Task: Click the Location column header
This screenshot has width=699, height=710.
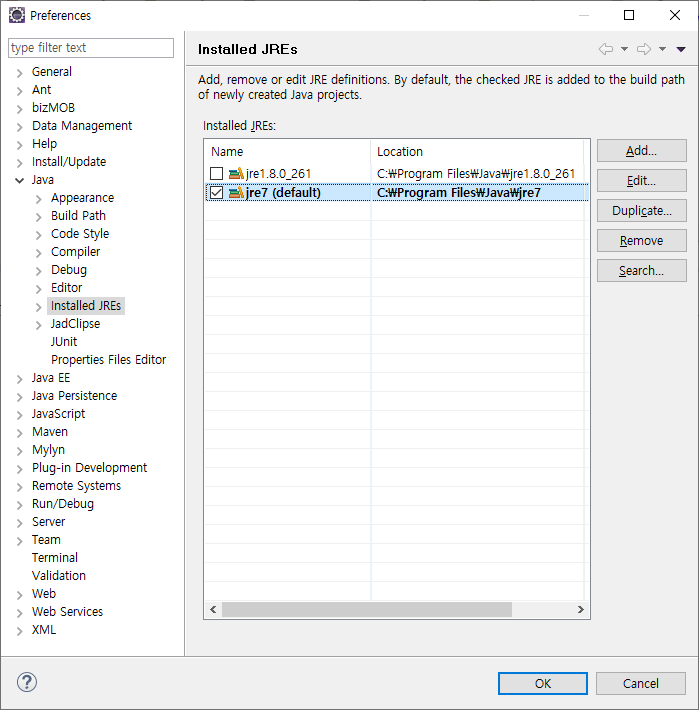Action: pos(477,151)
